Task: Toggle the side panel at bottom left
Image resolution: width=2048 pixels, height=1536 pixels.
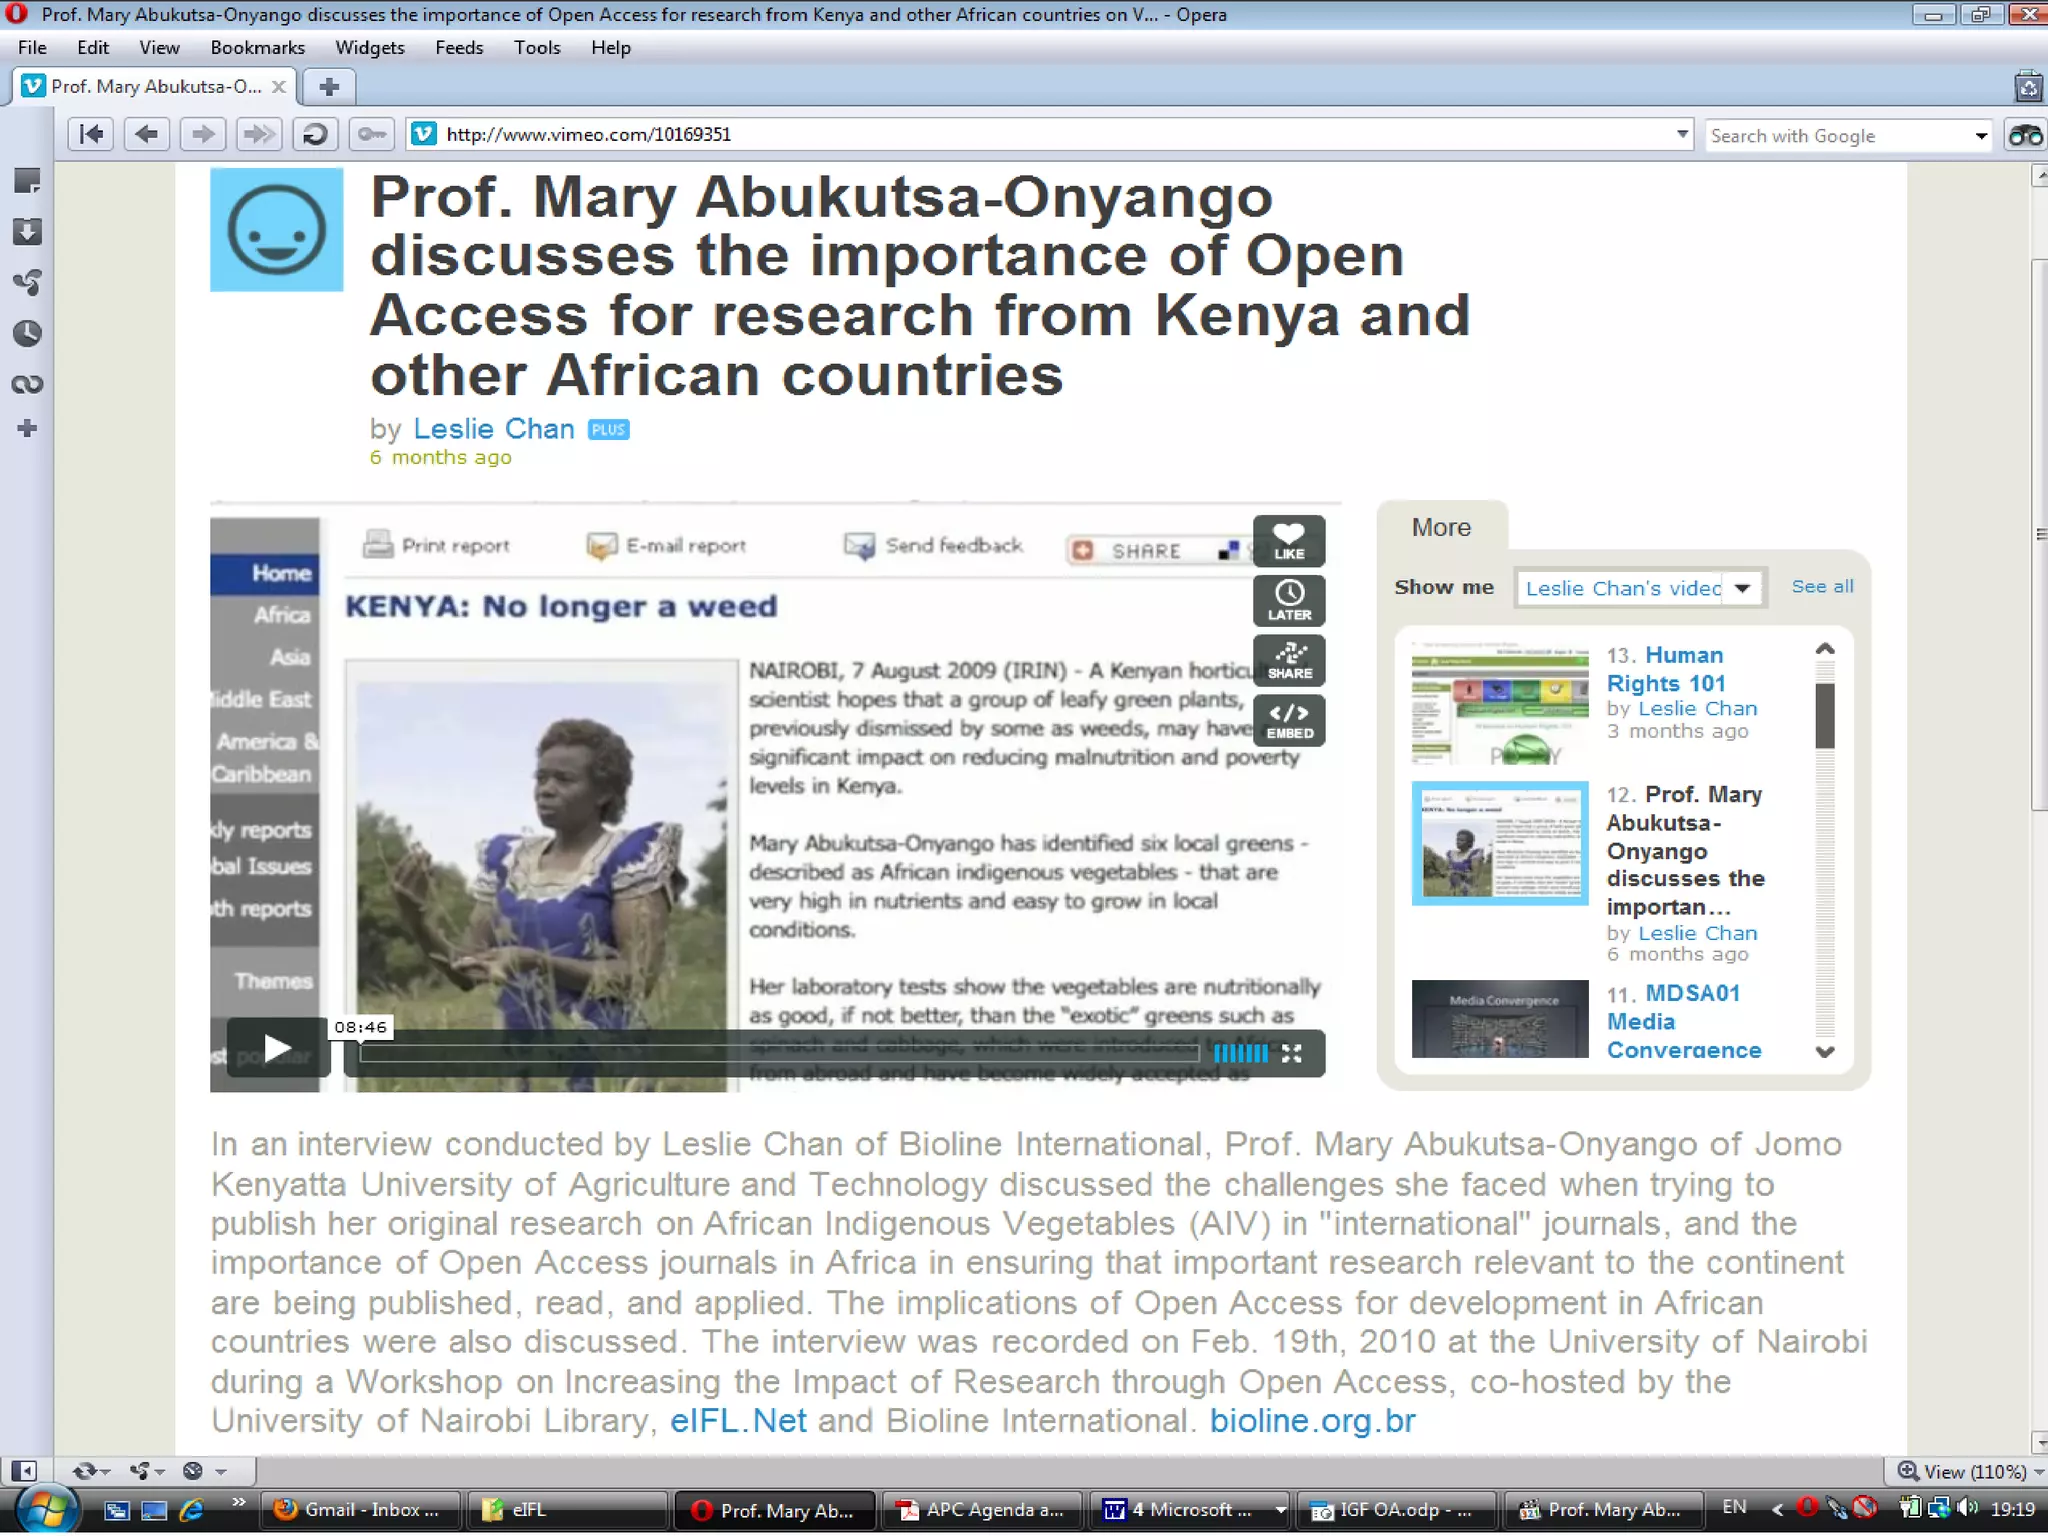Action: pos(24,1471)
